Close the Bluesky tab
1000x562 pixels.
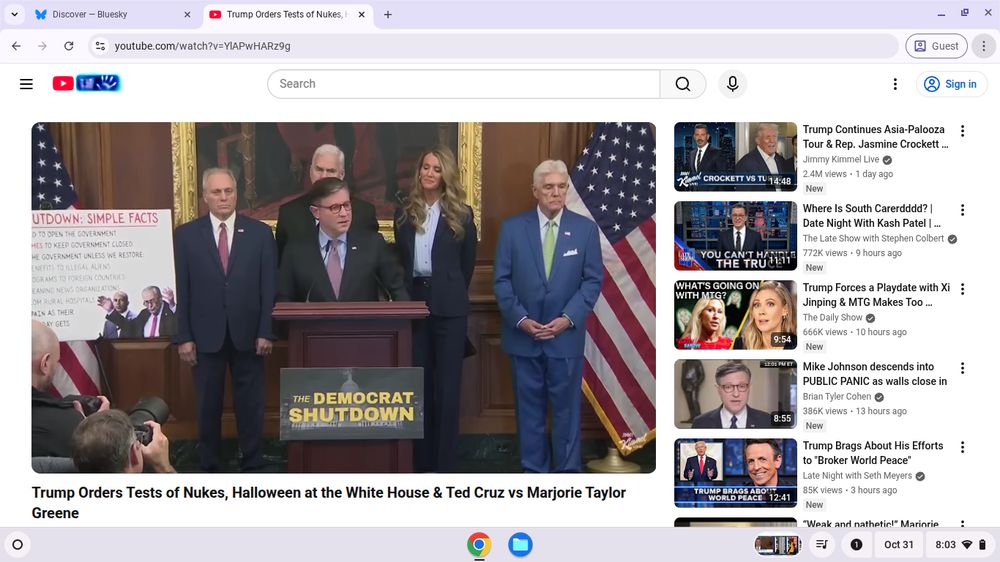[187, 14]
